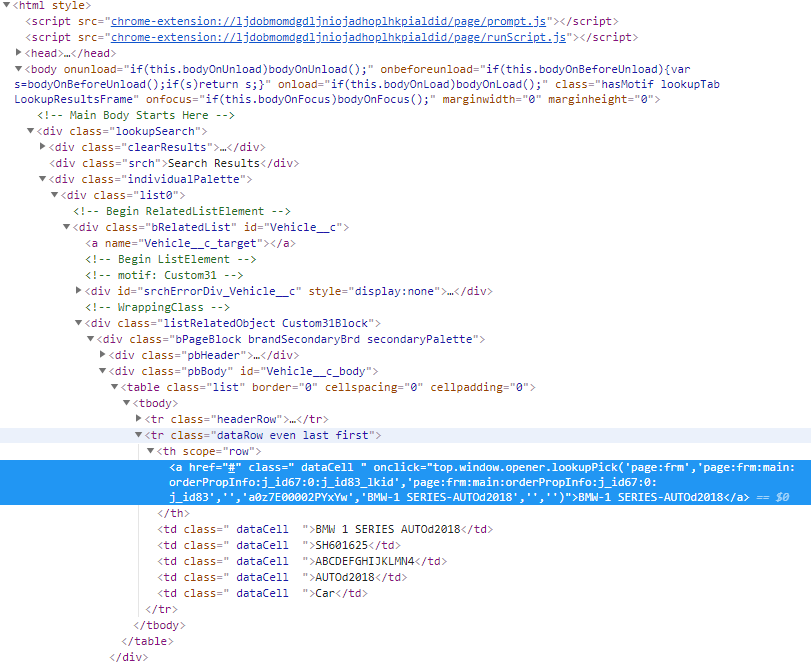Collapse the bRelatedList Vehicle__c div
The width and height of the screenshot is (811, 666).
(66, 227)
